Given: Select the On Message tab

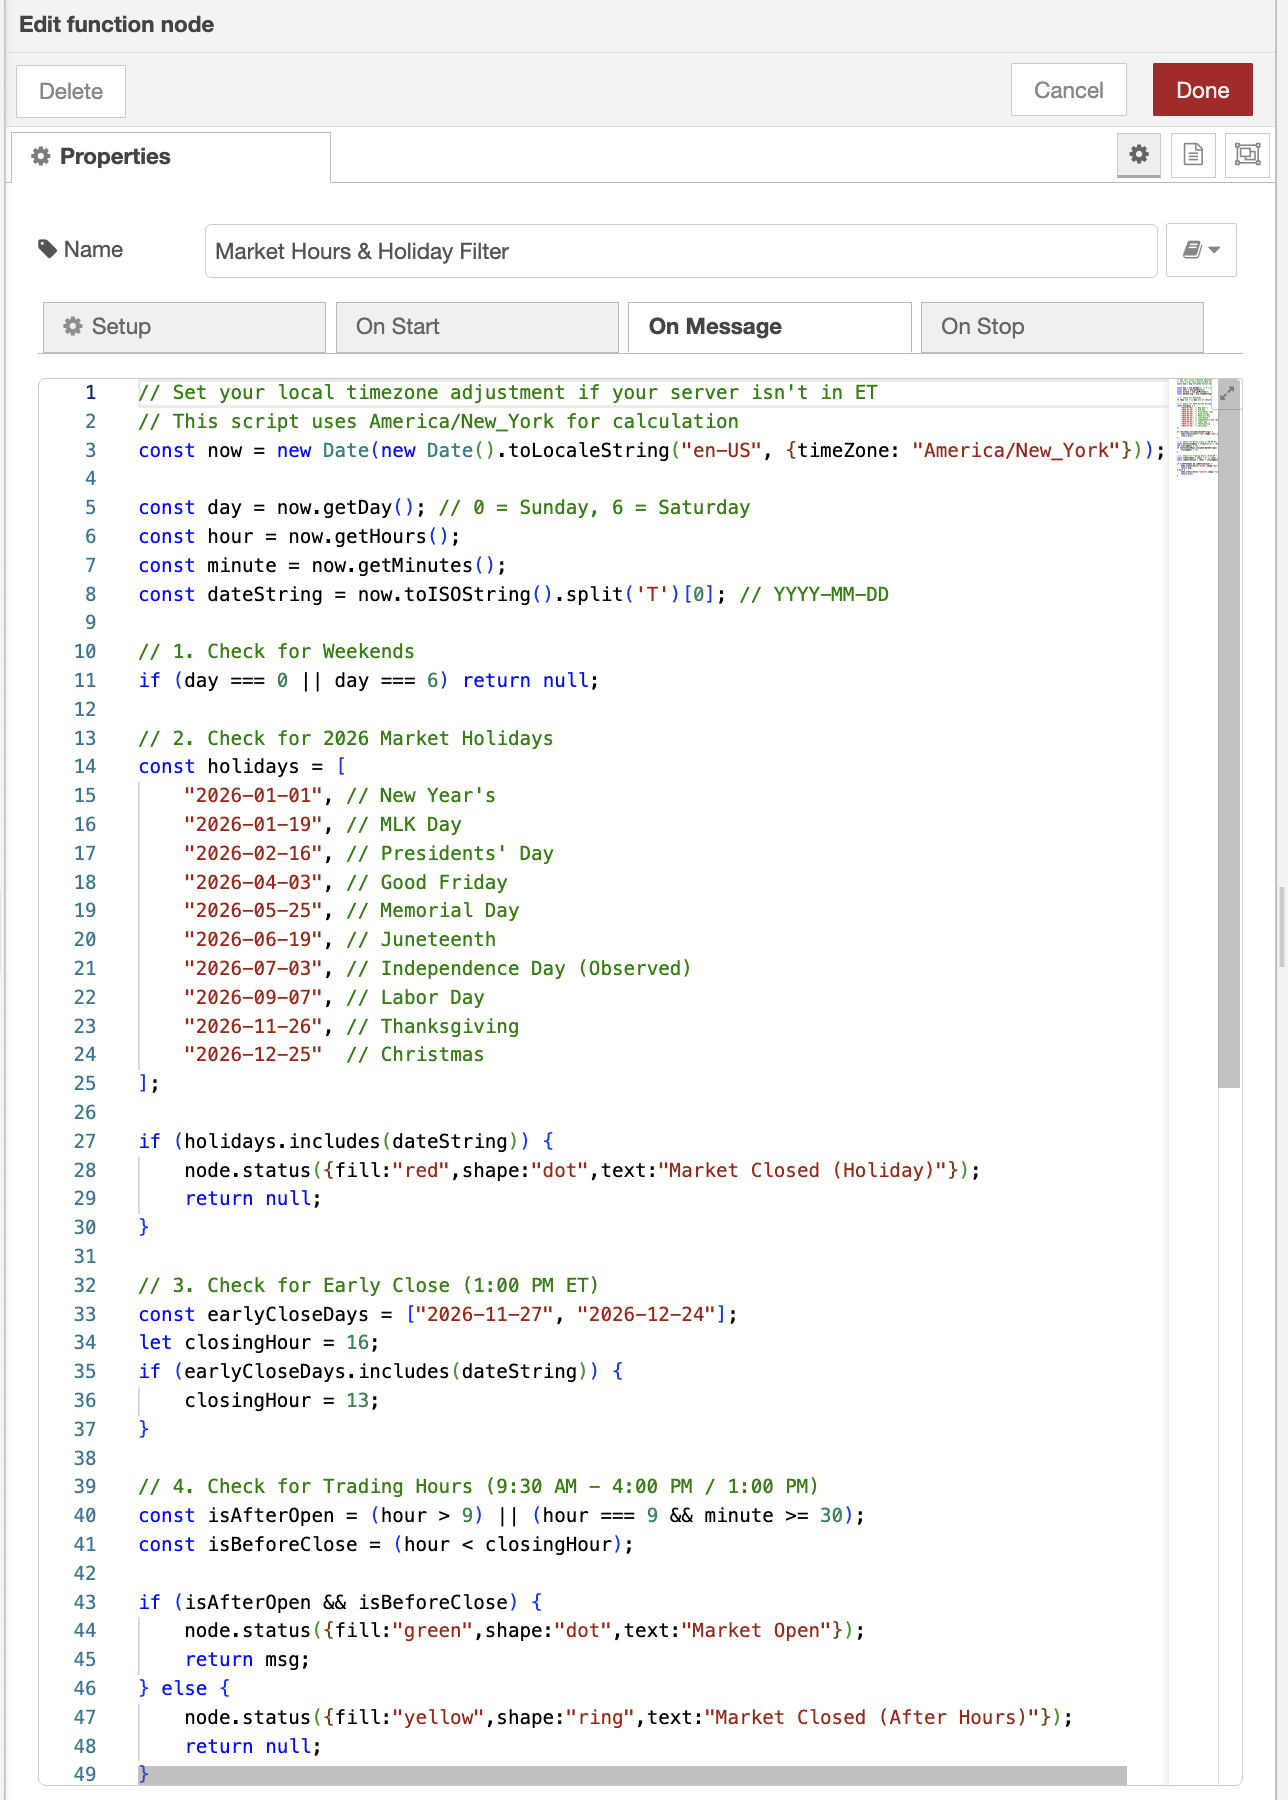Looking at the screenshot, I should click(x=769, y=327).
